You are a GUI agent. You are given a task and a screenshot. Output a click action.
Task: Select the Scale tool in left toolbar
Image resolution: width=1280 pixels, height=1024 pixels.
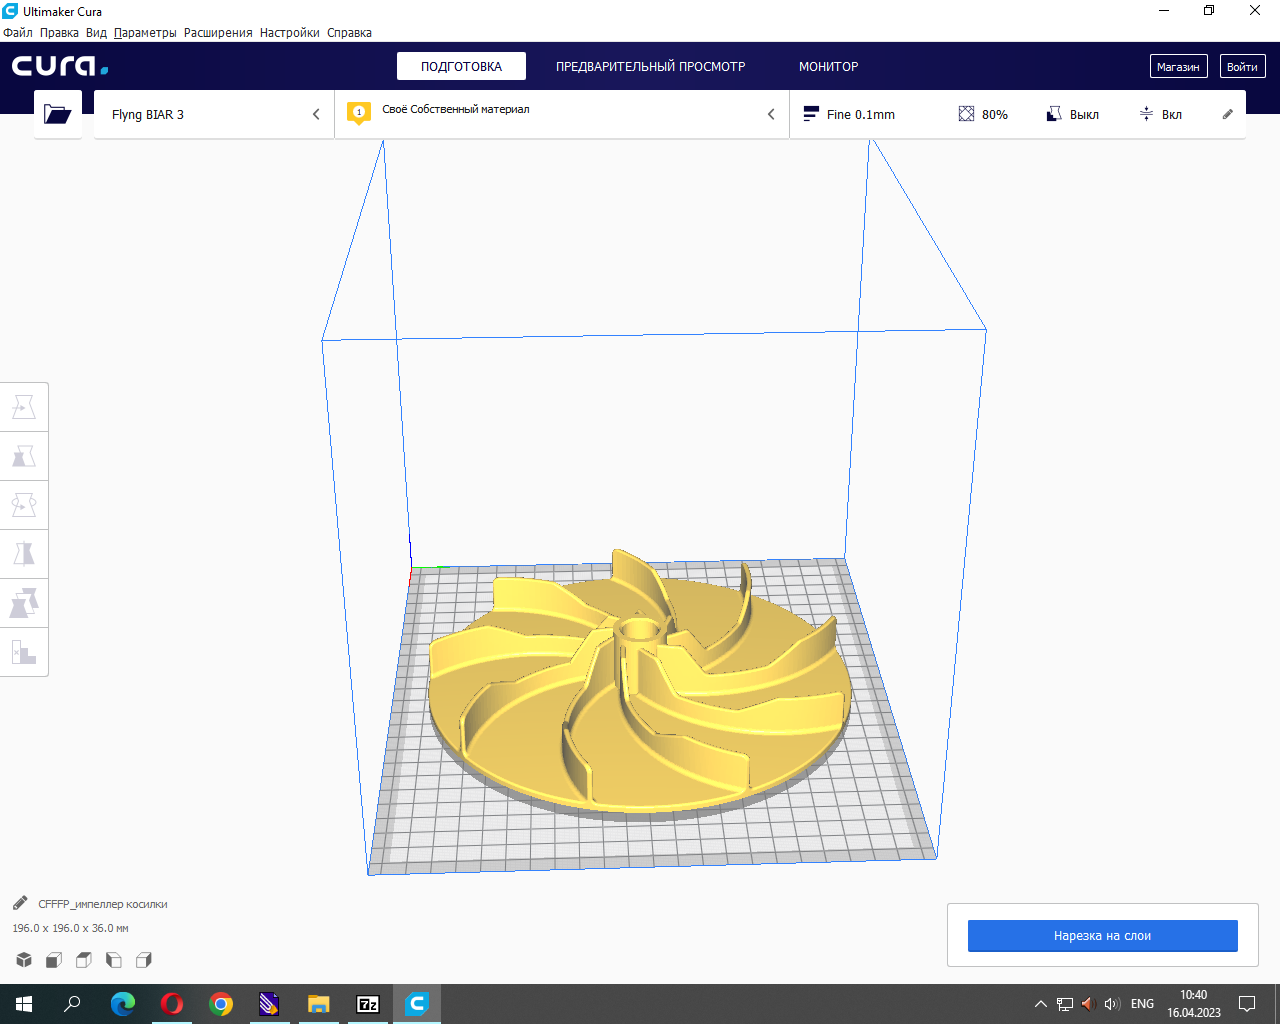(x=24, y=456)
